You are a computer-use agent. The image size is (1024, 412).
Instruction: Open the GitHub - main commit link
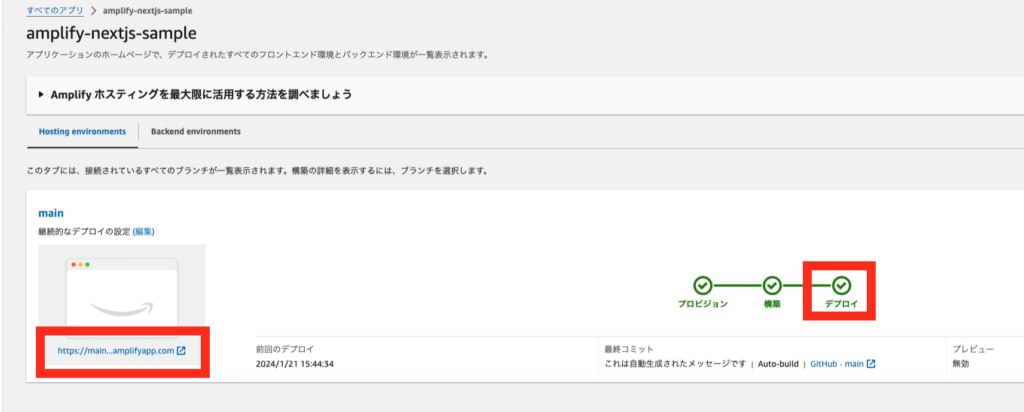pos(835,363)
